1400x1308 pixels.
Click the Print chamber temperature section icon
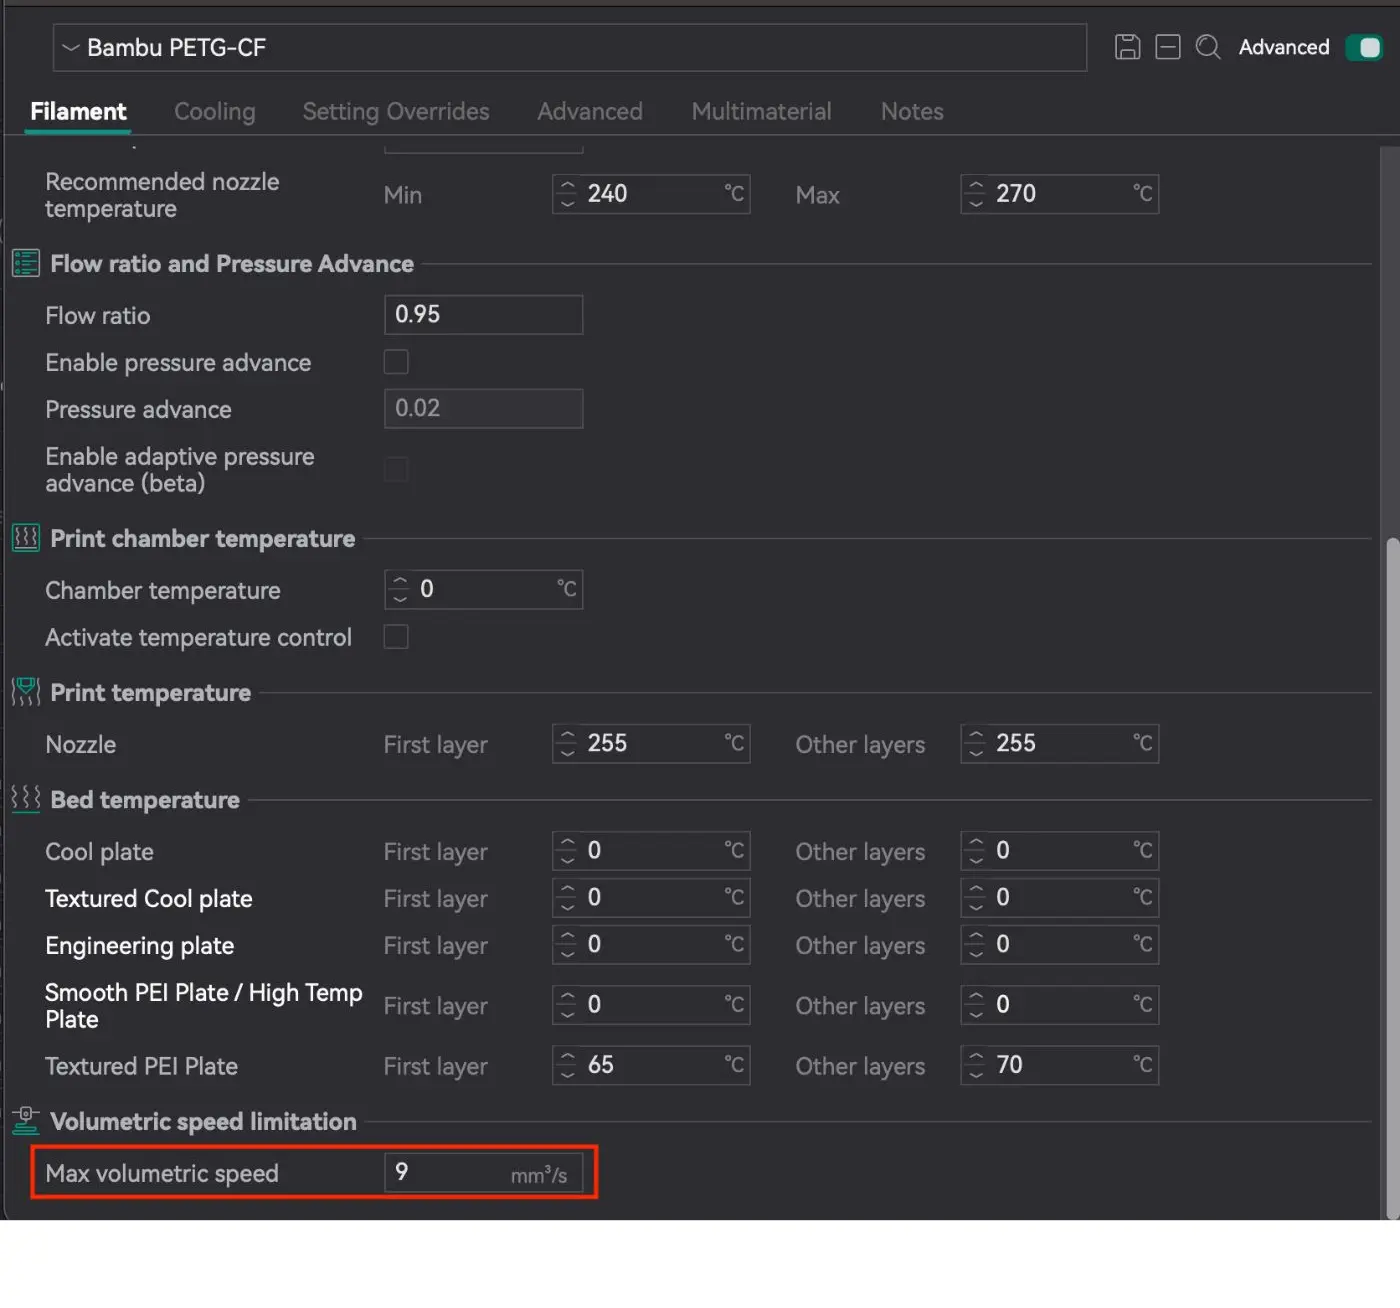(x=25, y=539)
